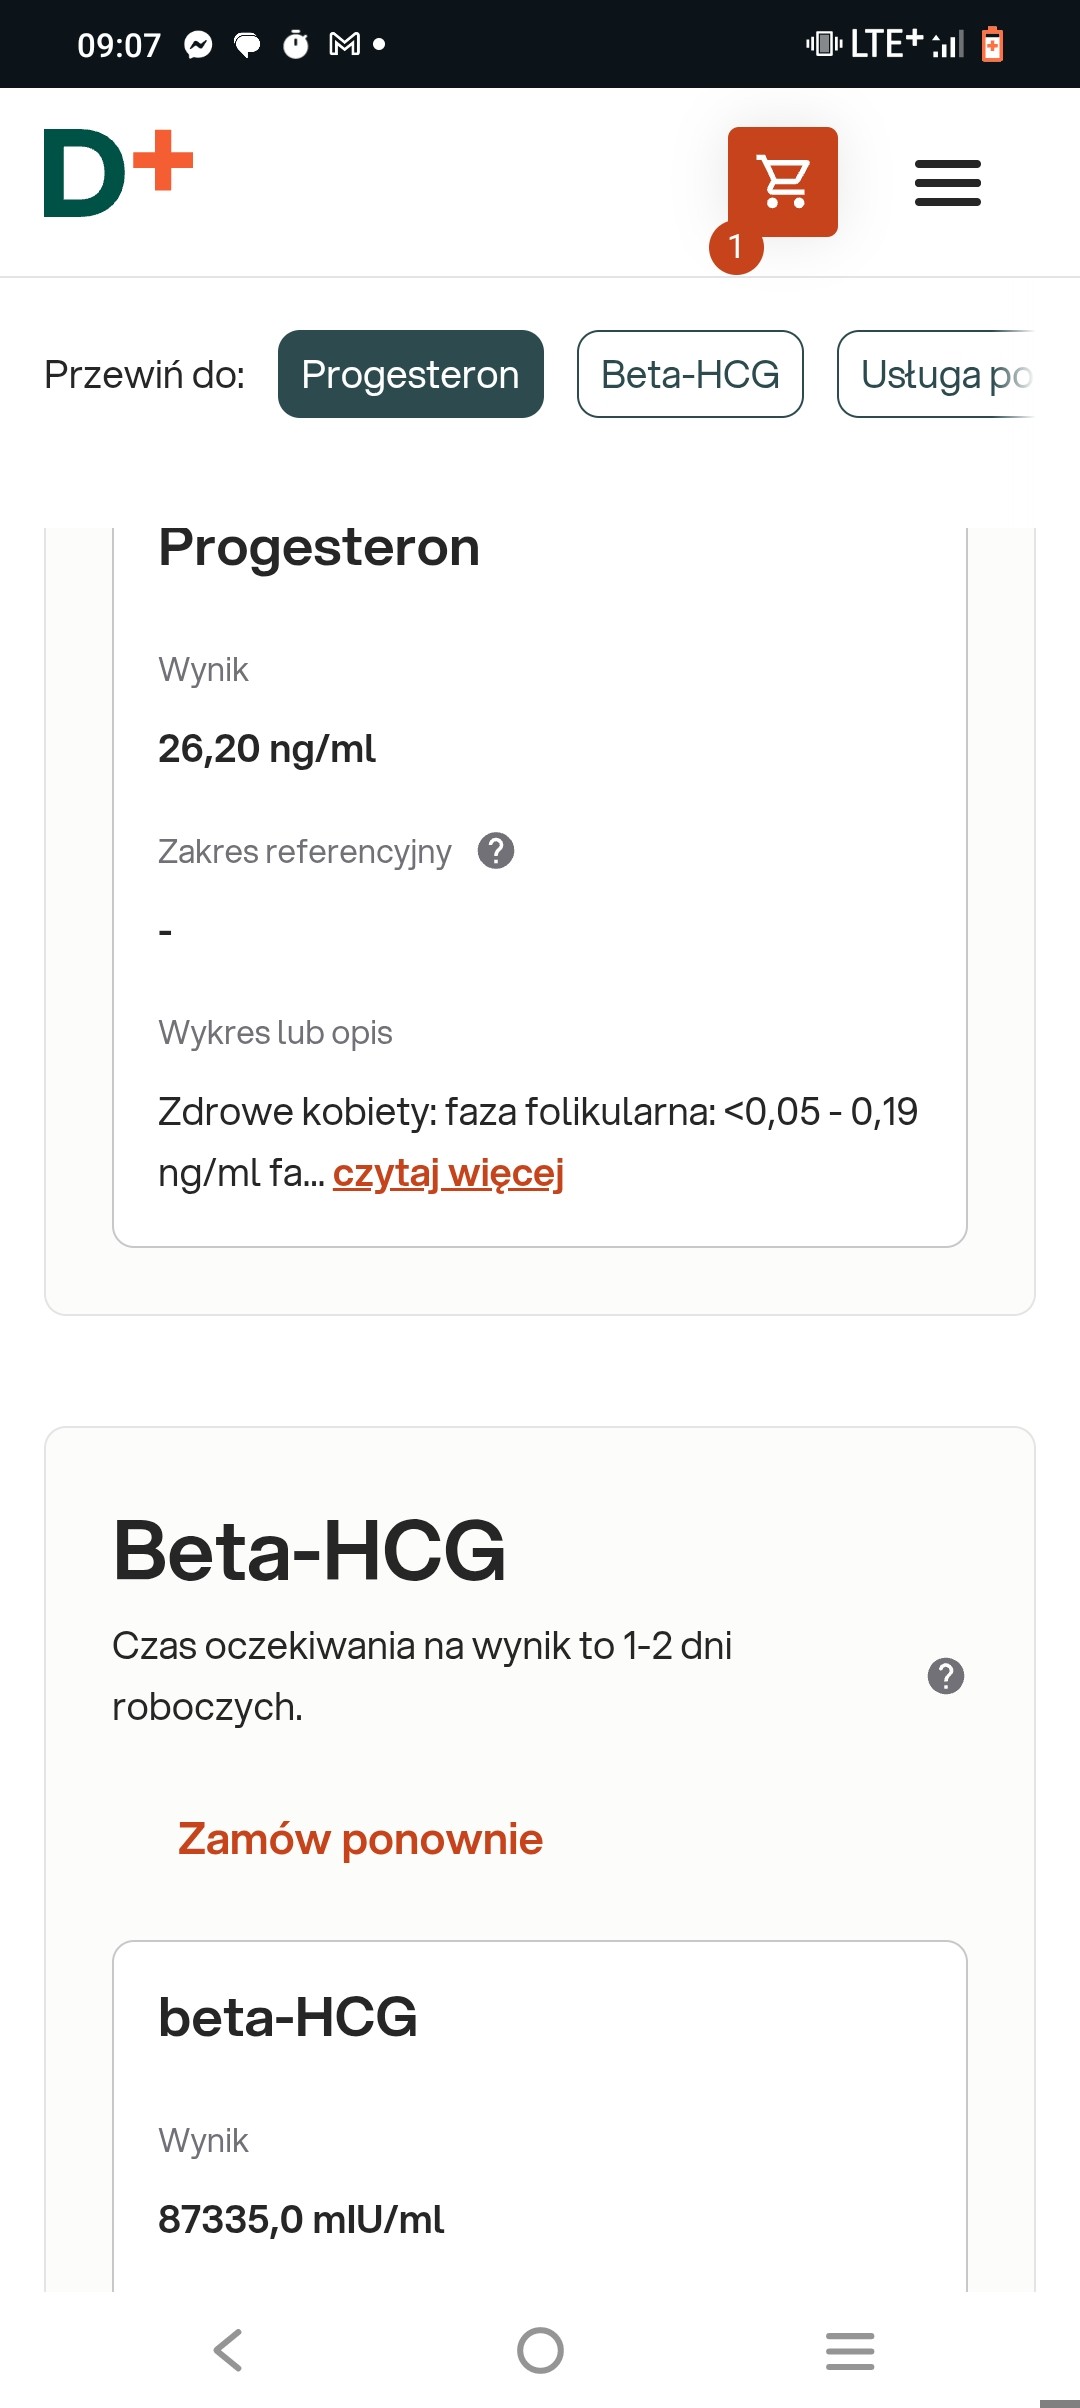
Task: Open the Android recent apps button
Action: click(850, 2350)
